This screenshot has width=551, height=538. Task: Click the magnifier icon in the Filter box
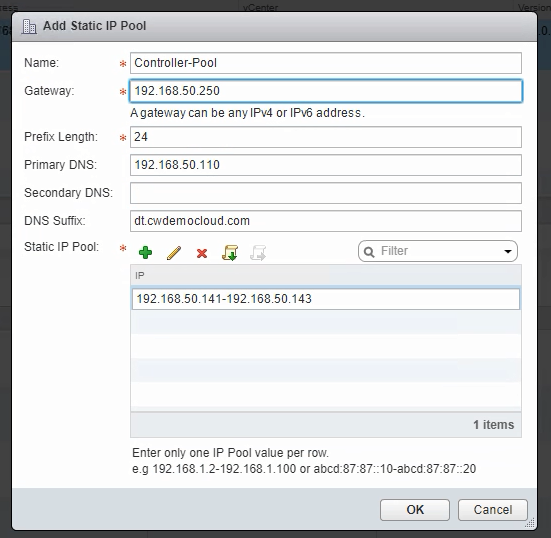[369, 252]
